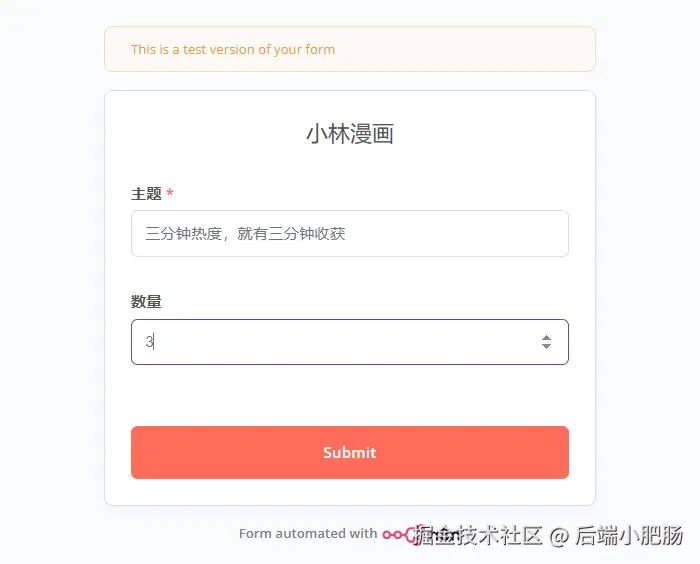Viewport: 700px width, 564px height.
Task: Focus the 主题 text input field
Action: tap(349, 234)
